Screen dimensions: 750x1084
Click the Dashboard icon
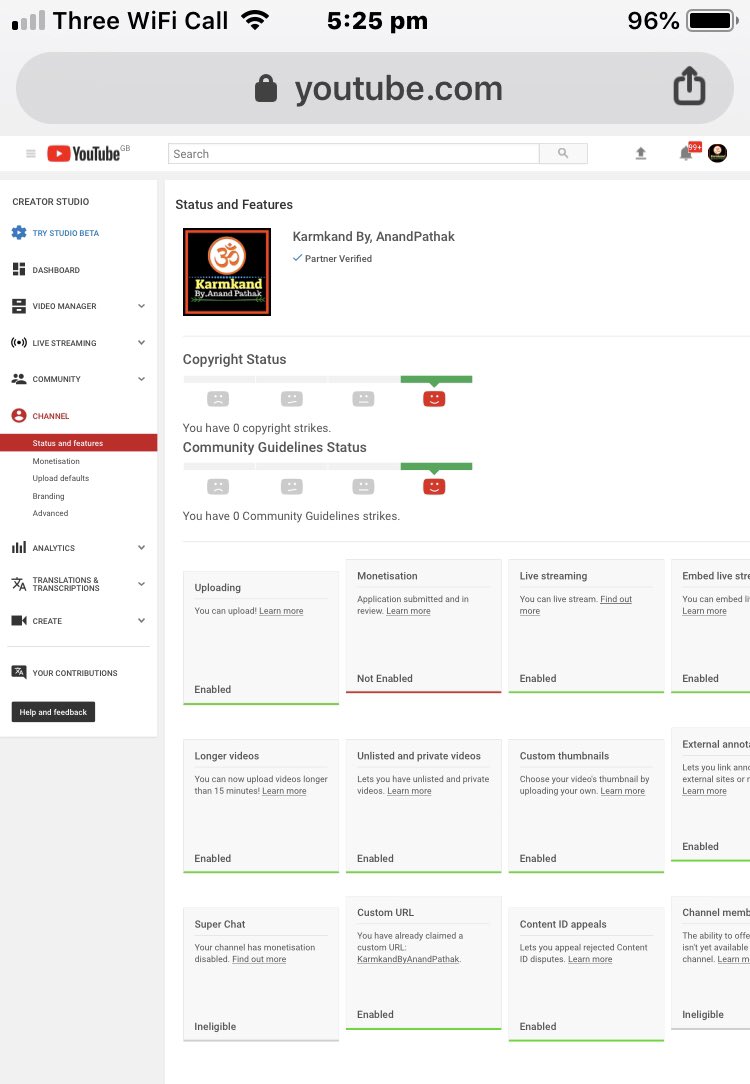19,270
